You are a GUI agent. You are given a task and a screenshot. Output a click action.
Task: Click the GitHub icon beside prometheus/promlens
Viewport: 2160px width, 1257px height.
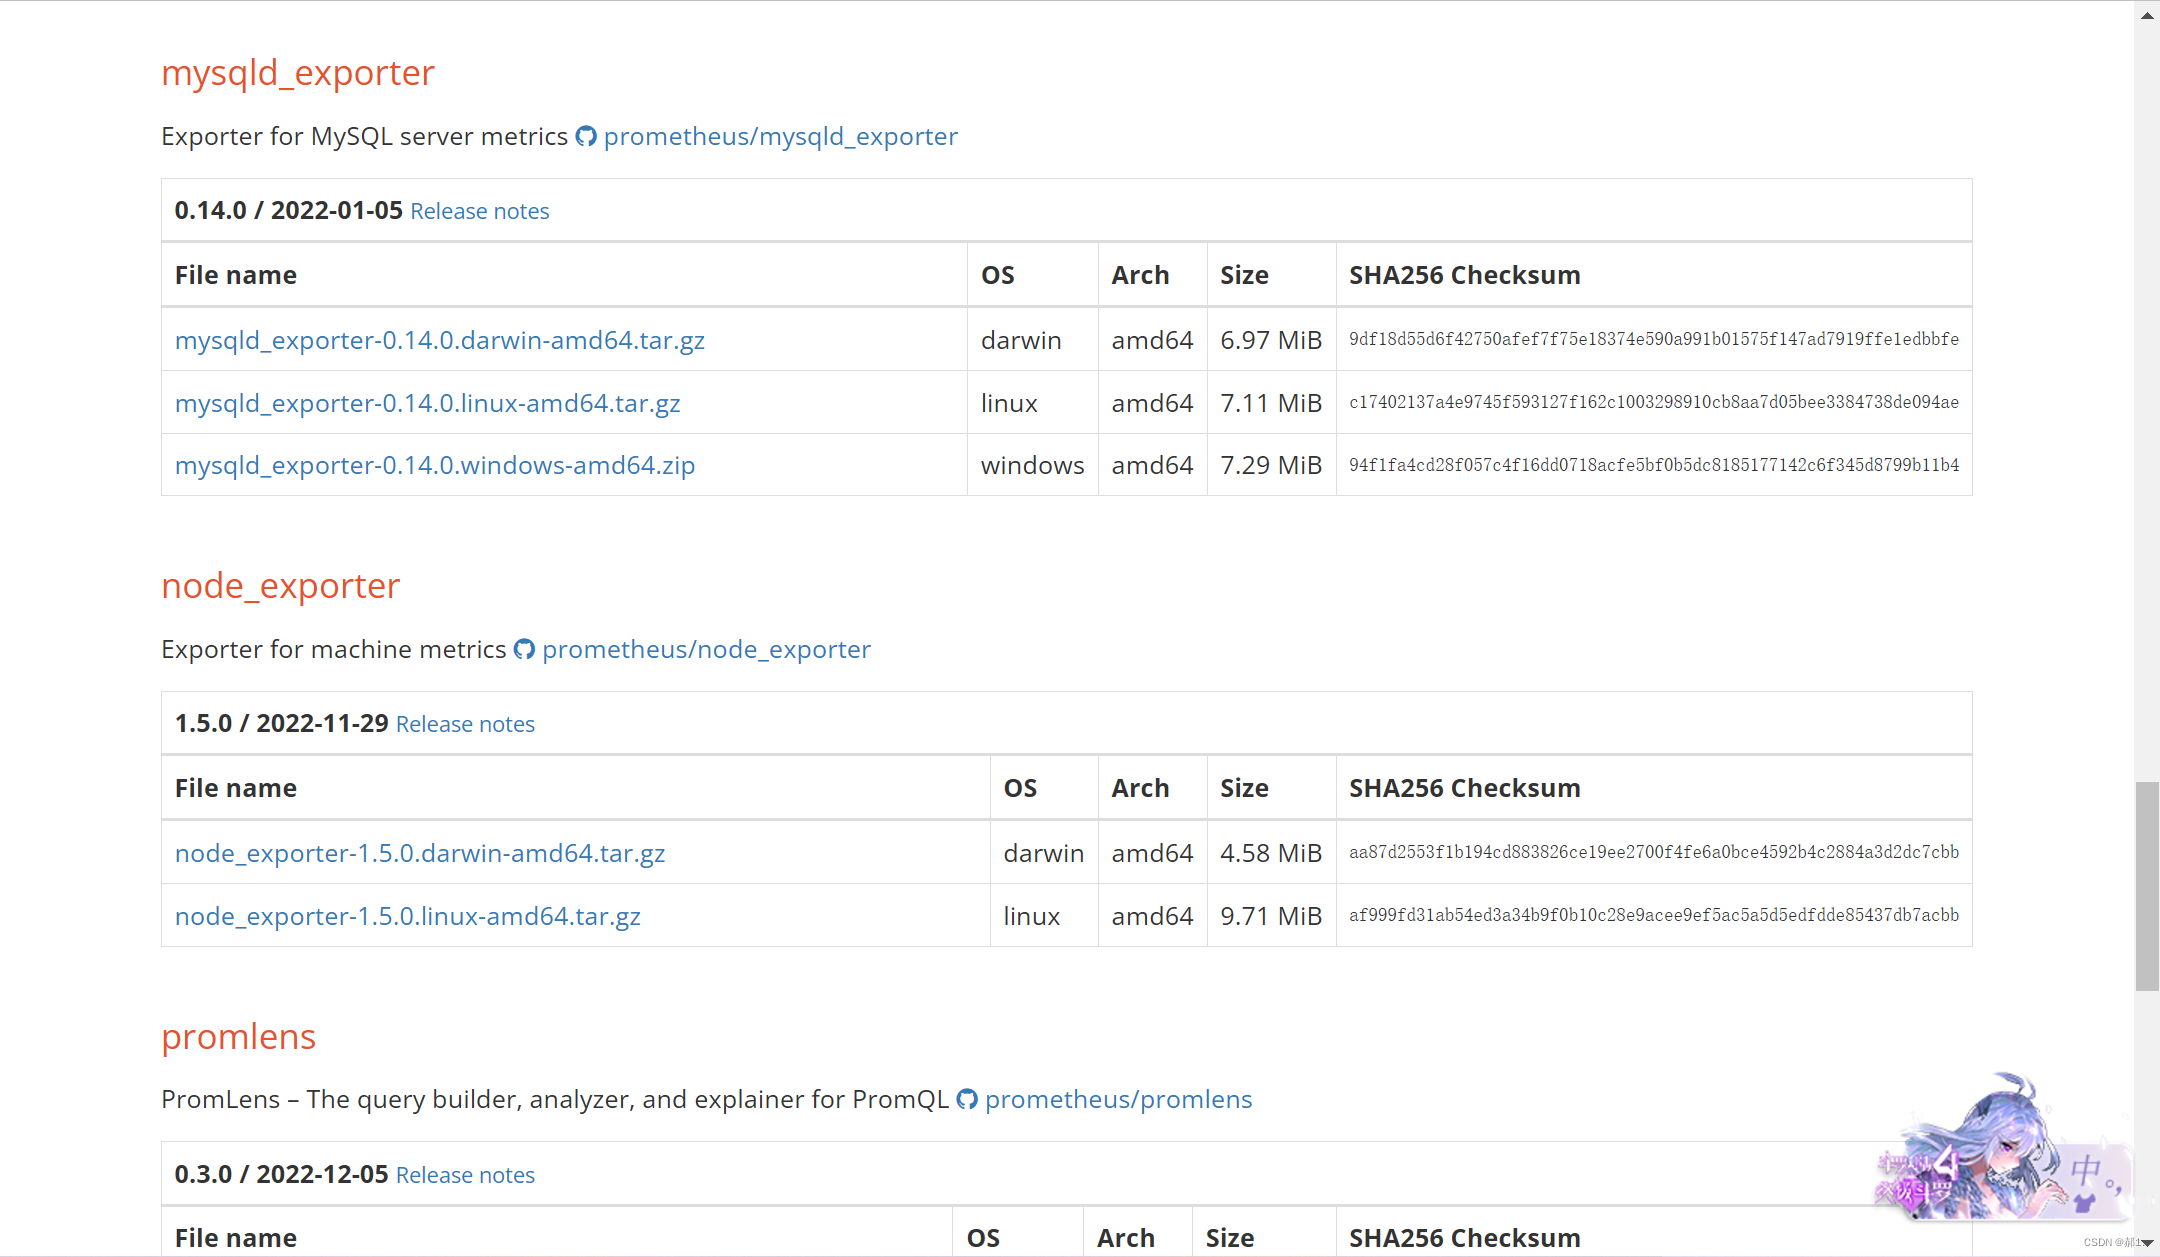coord(967,1099)
